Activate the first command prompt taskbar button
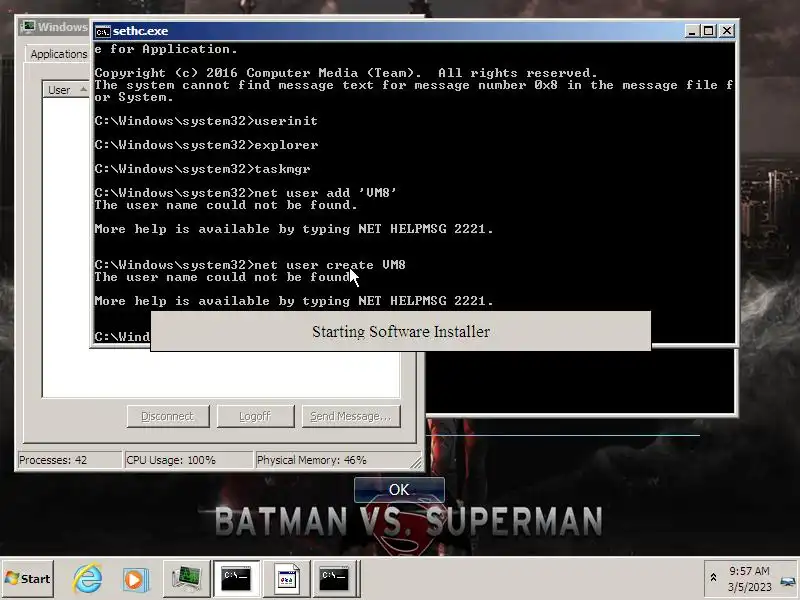Image resolution: width=800 pixels, height=600 pixels. click(236, 579)
